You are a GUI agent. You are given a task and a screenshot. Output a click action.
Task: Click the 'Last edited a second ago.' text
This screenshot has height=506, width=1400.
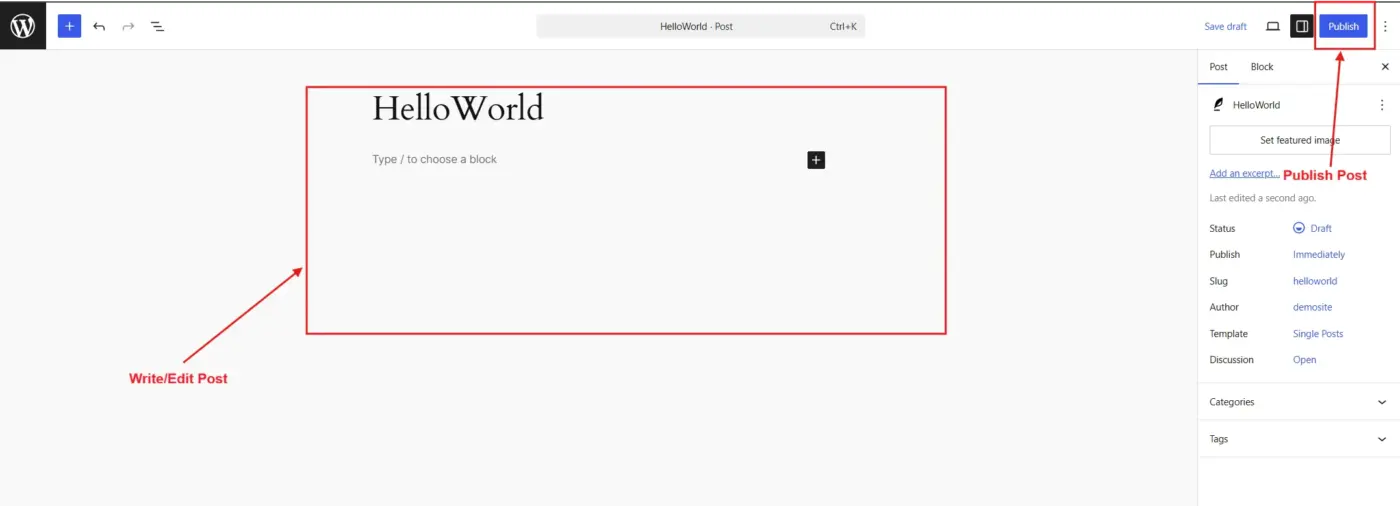tap(1262, 199)
